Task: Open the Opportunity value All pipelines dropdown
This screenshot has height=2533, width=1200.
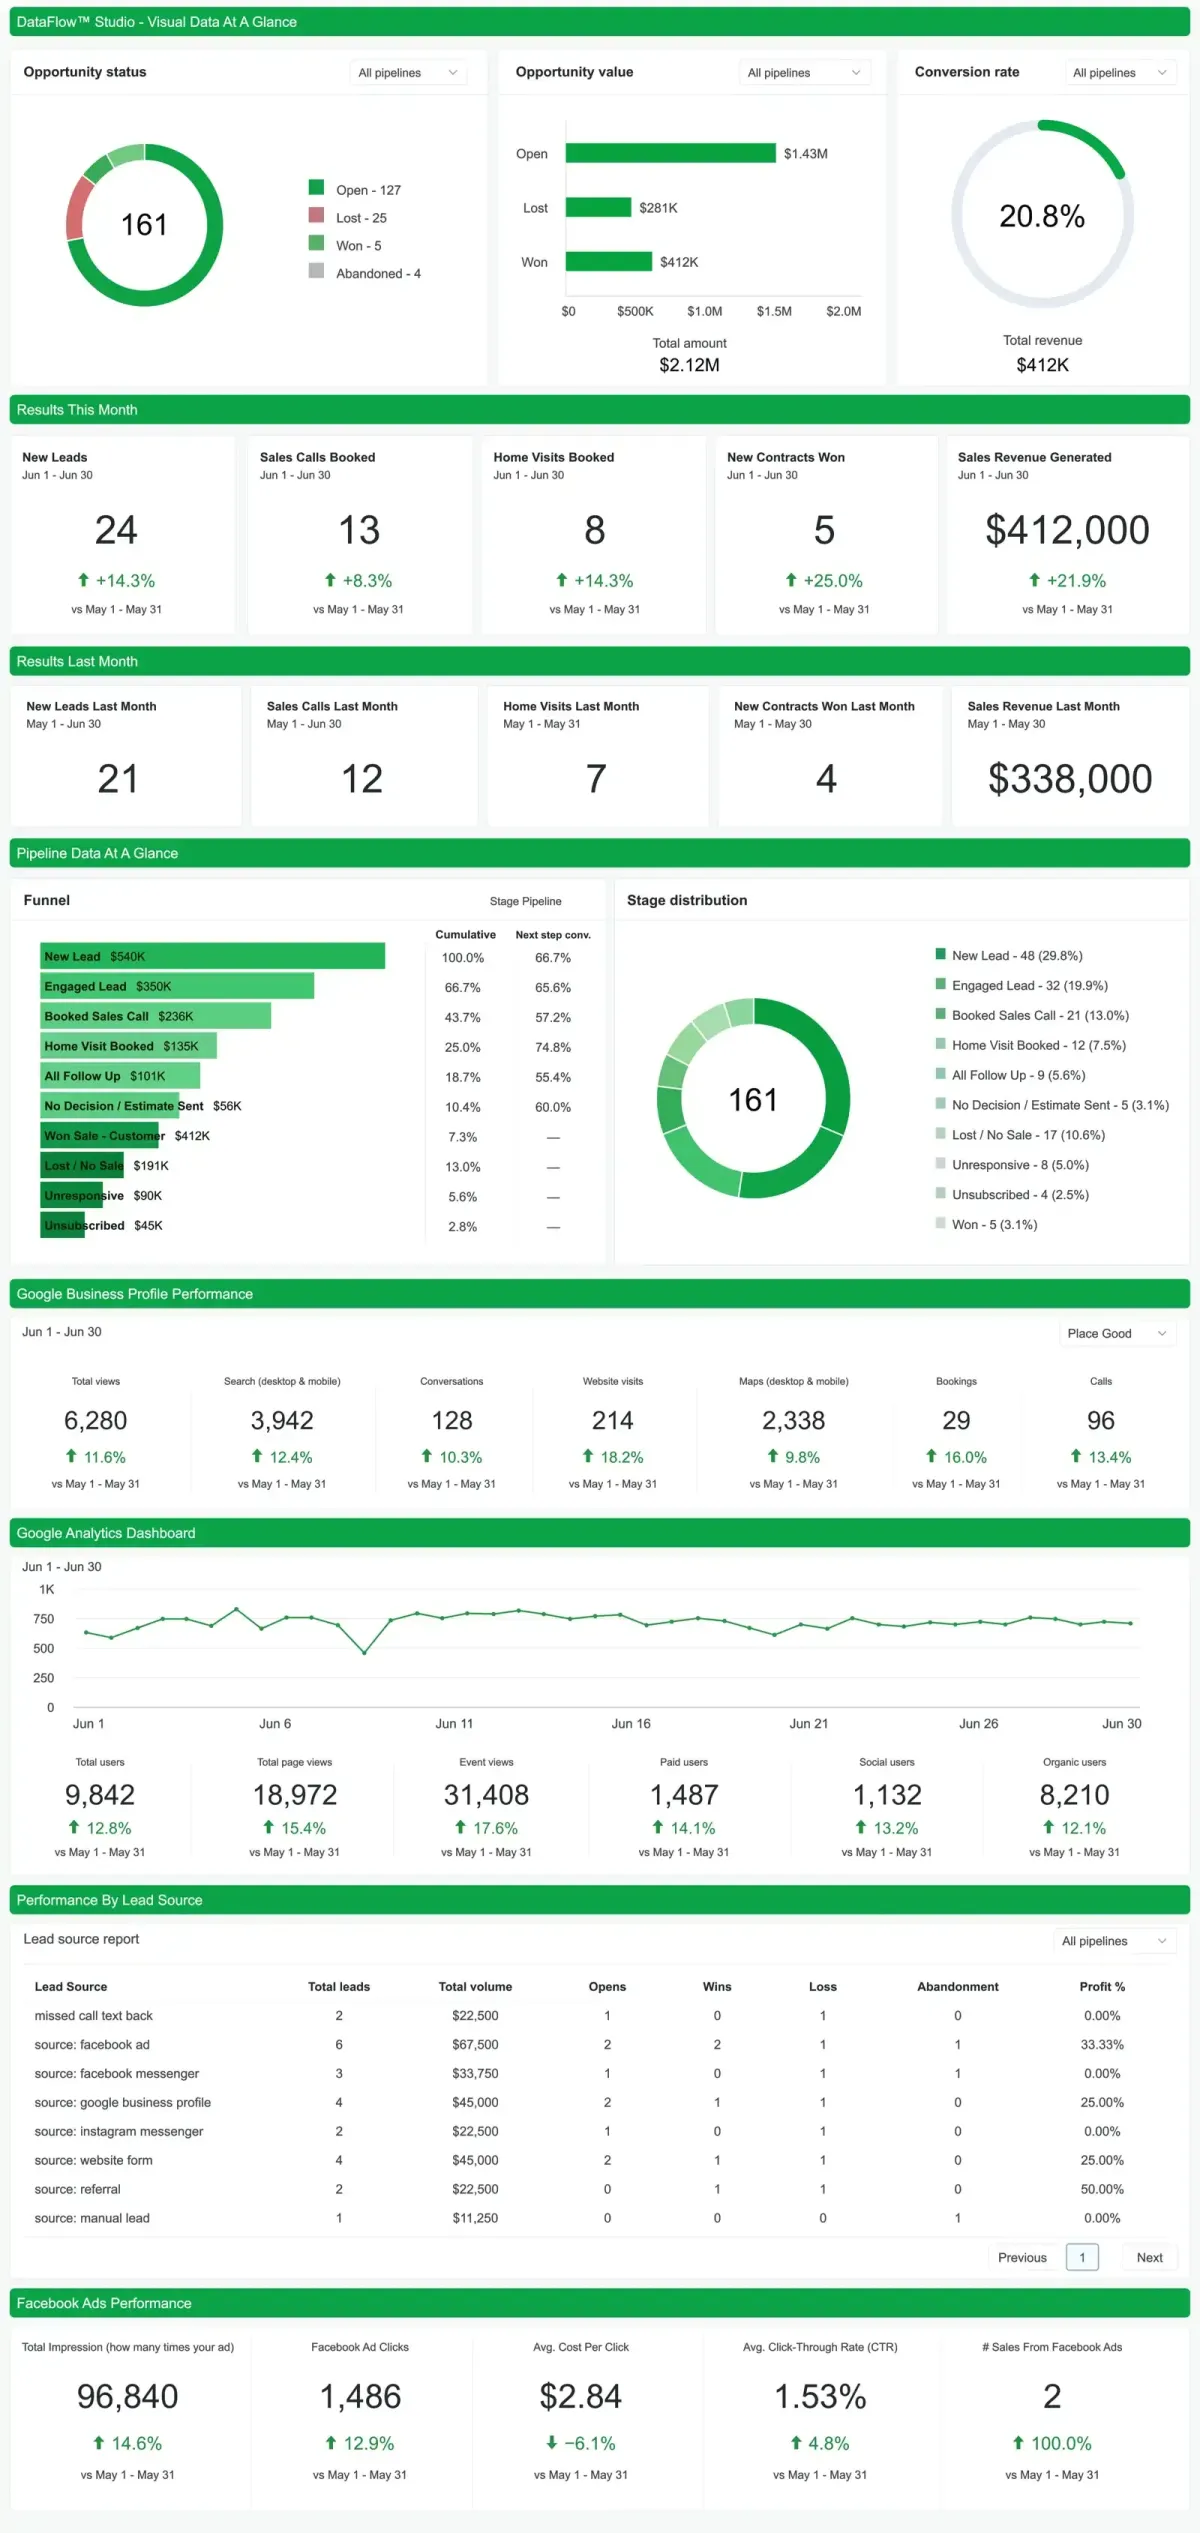Action: tap(804, 73)
